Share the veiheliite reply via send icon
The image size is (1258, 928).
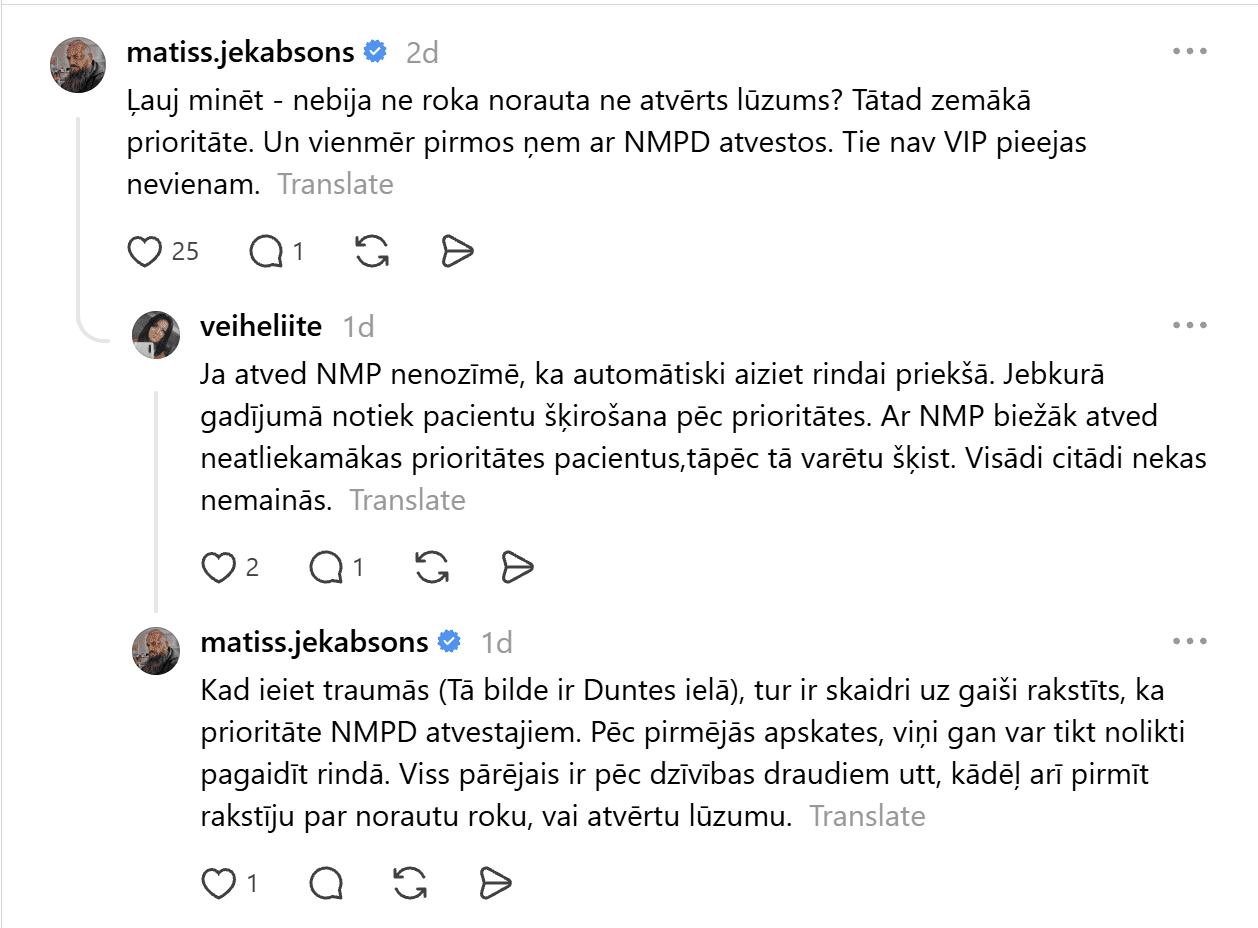[x=517, y=568]
